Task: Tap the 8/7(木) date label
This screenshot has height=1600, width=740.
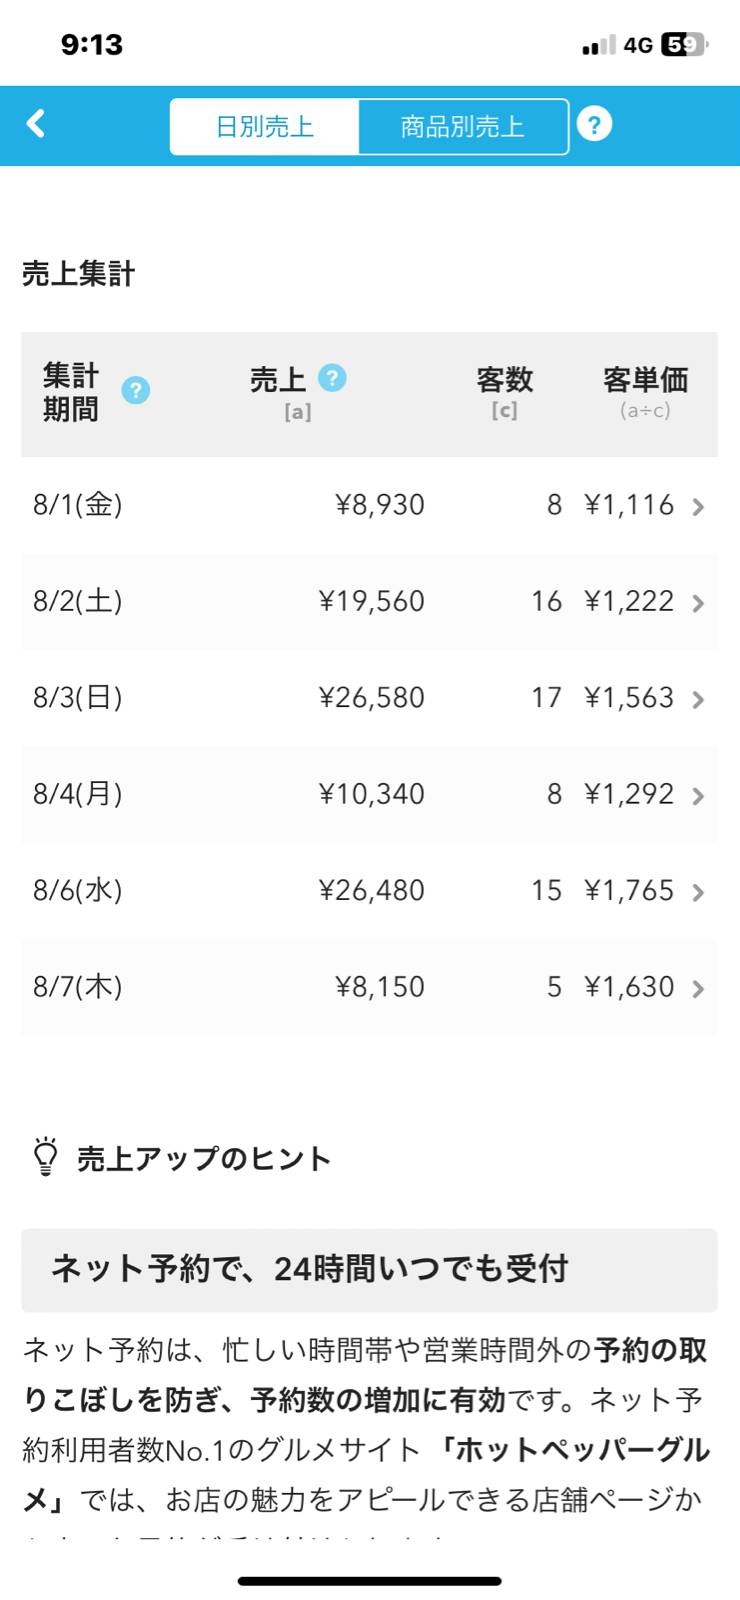Action: click(78, 986)
